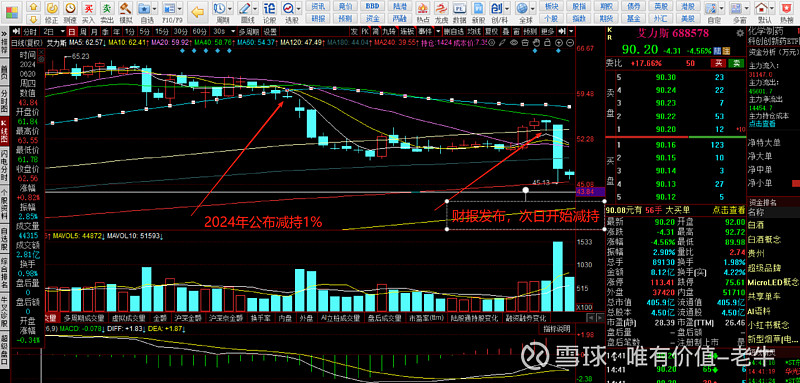
Task: Click the yellow back arrow icon
Action: (198, 12)
